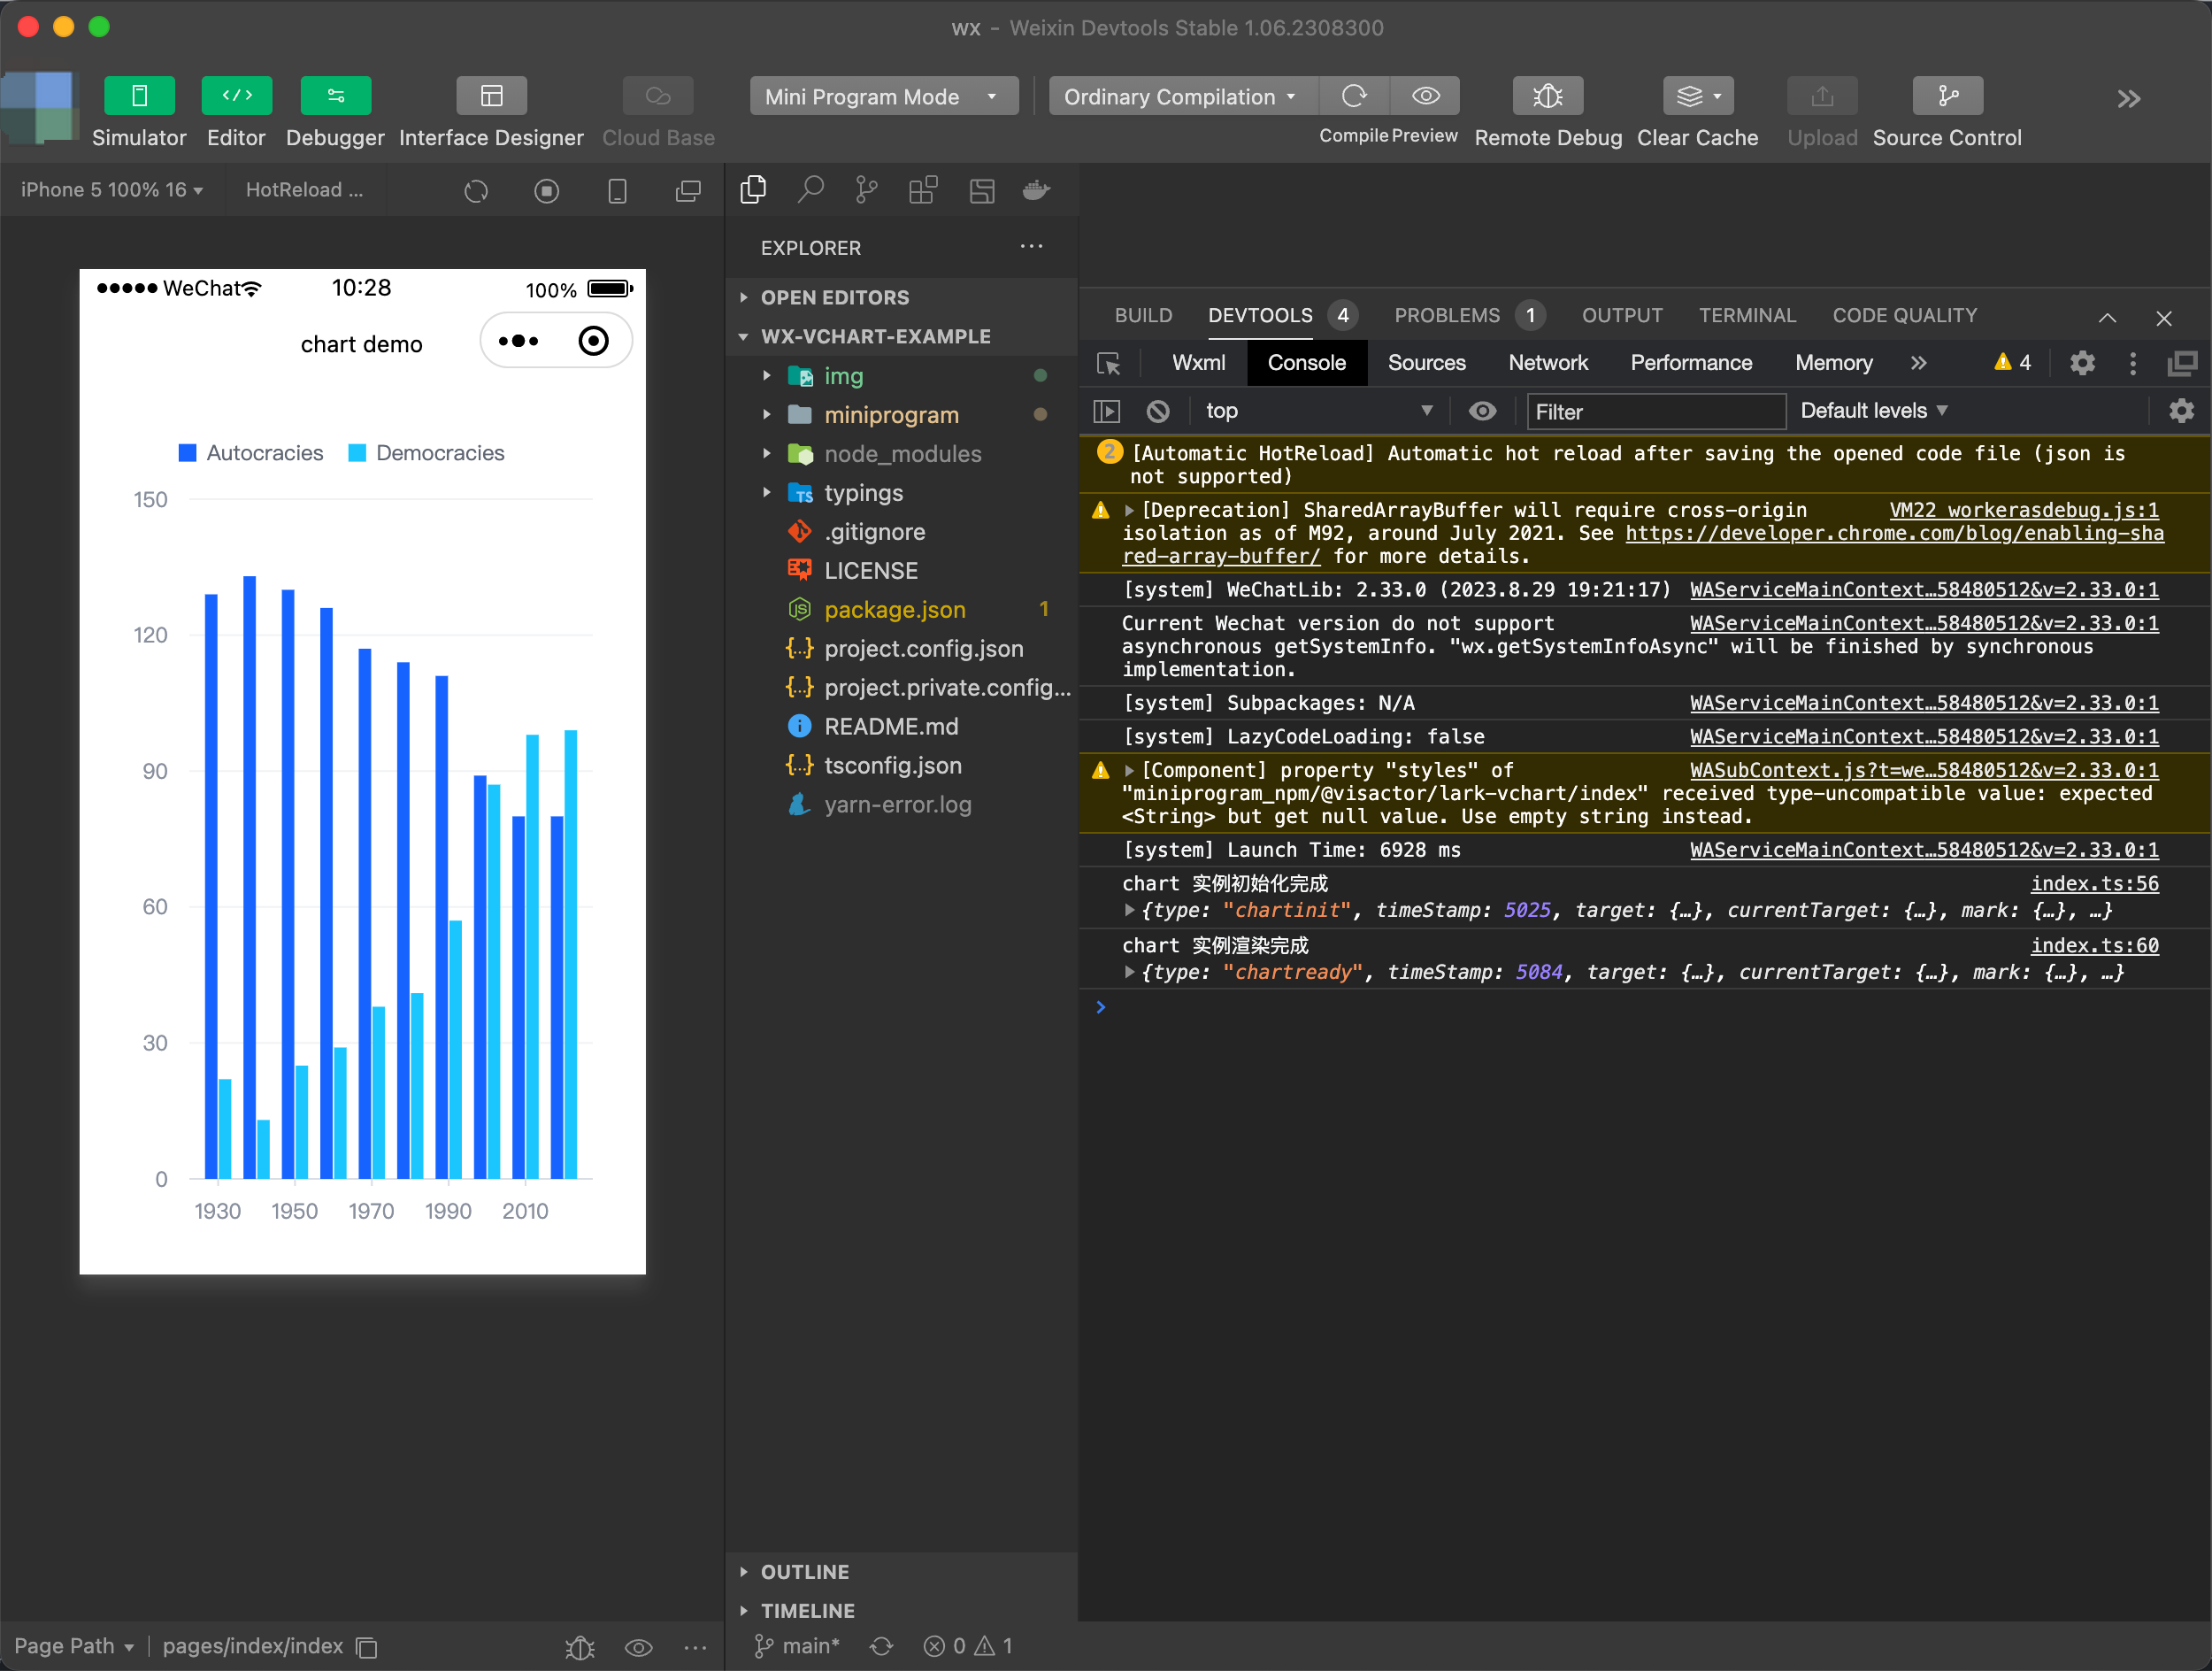Click the Cloud Base icon

click(x=657, y=96)
